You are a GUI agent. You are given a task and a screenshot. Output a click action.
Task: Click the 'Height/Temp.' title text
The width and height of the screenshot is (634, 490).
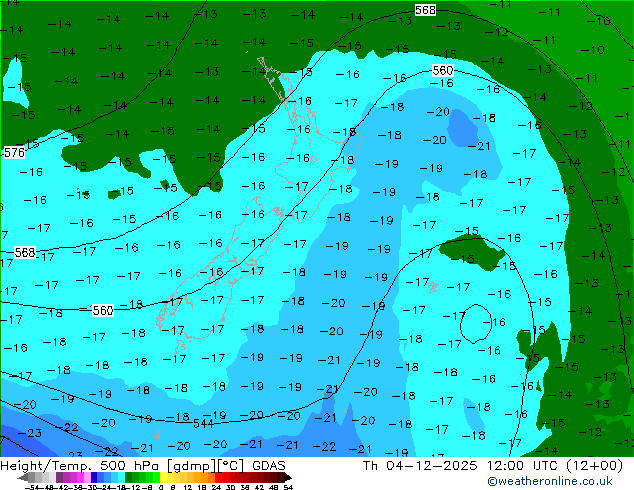point(45,466)
